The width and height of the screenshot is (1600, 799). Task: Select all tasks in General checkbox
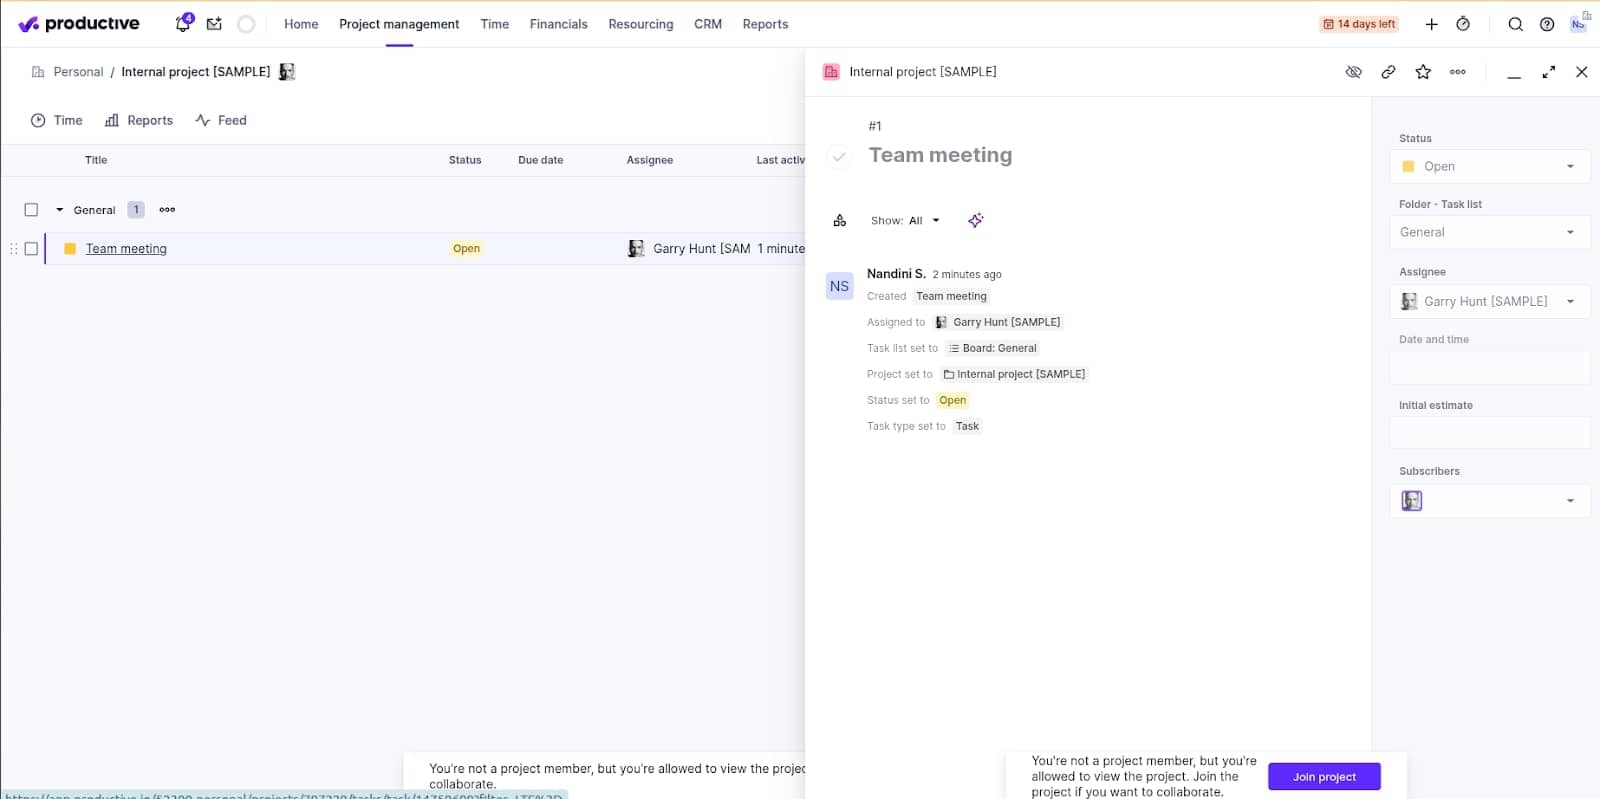coord(31,210)
